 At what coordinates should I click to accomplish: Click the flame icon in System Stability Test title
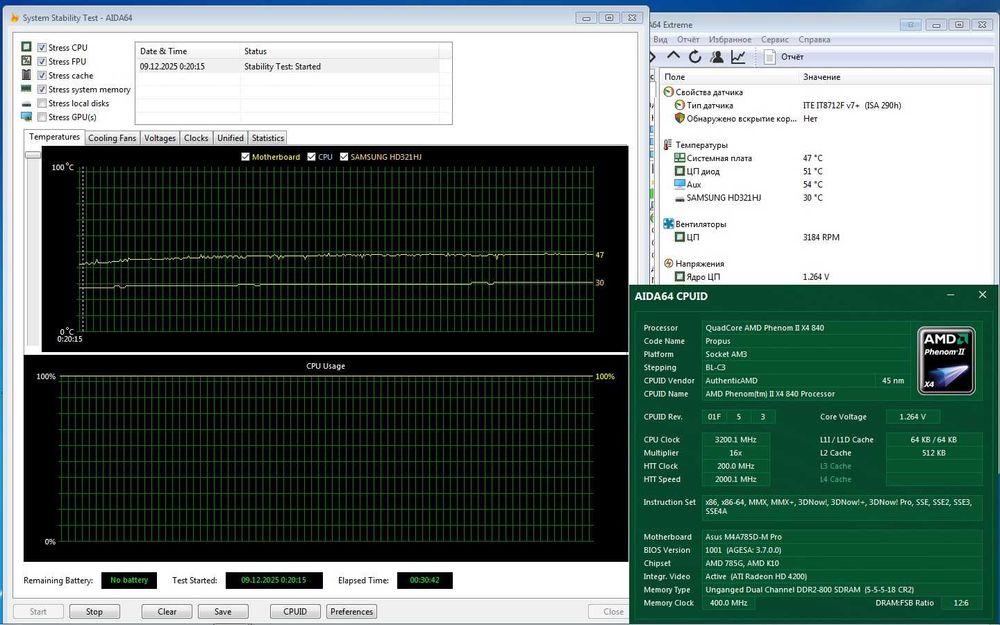click(15, 18)
